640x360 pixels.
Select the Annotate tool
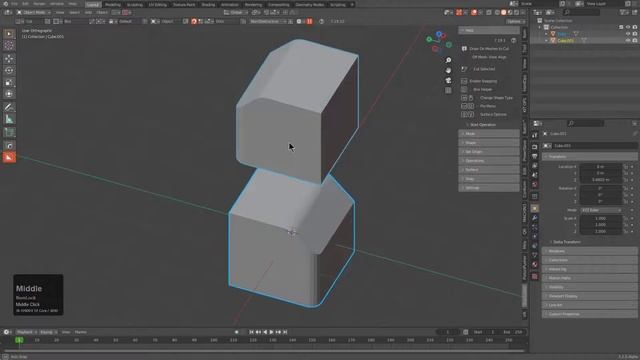point(9,107)
